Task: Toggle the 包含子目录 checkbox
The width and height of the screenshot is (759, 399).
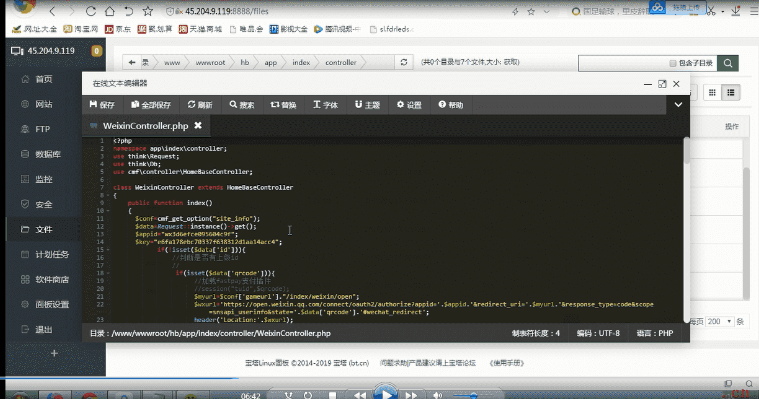Action: (x=672, y=63)
